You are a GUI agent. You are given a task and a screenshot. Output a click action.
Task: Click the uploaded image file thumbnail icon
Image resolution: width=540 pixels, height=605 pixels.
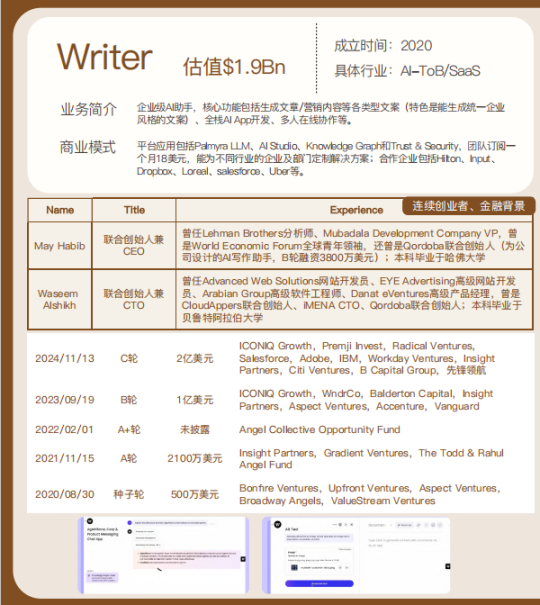click(x=294, y=568)
